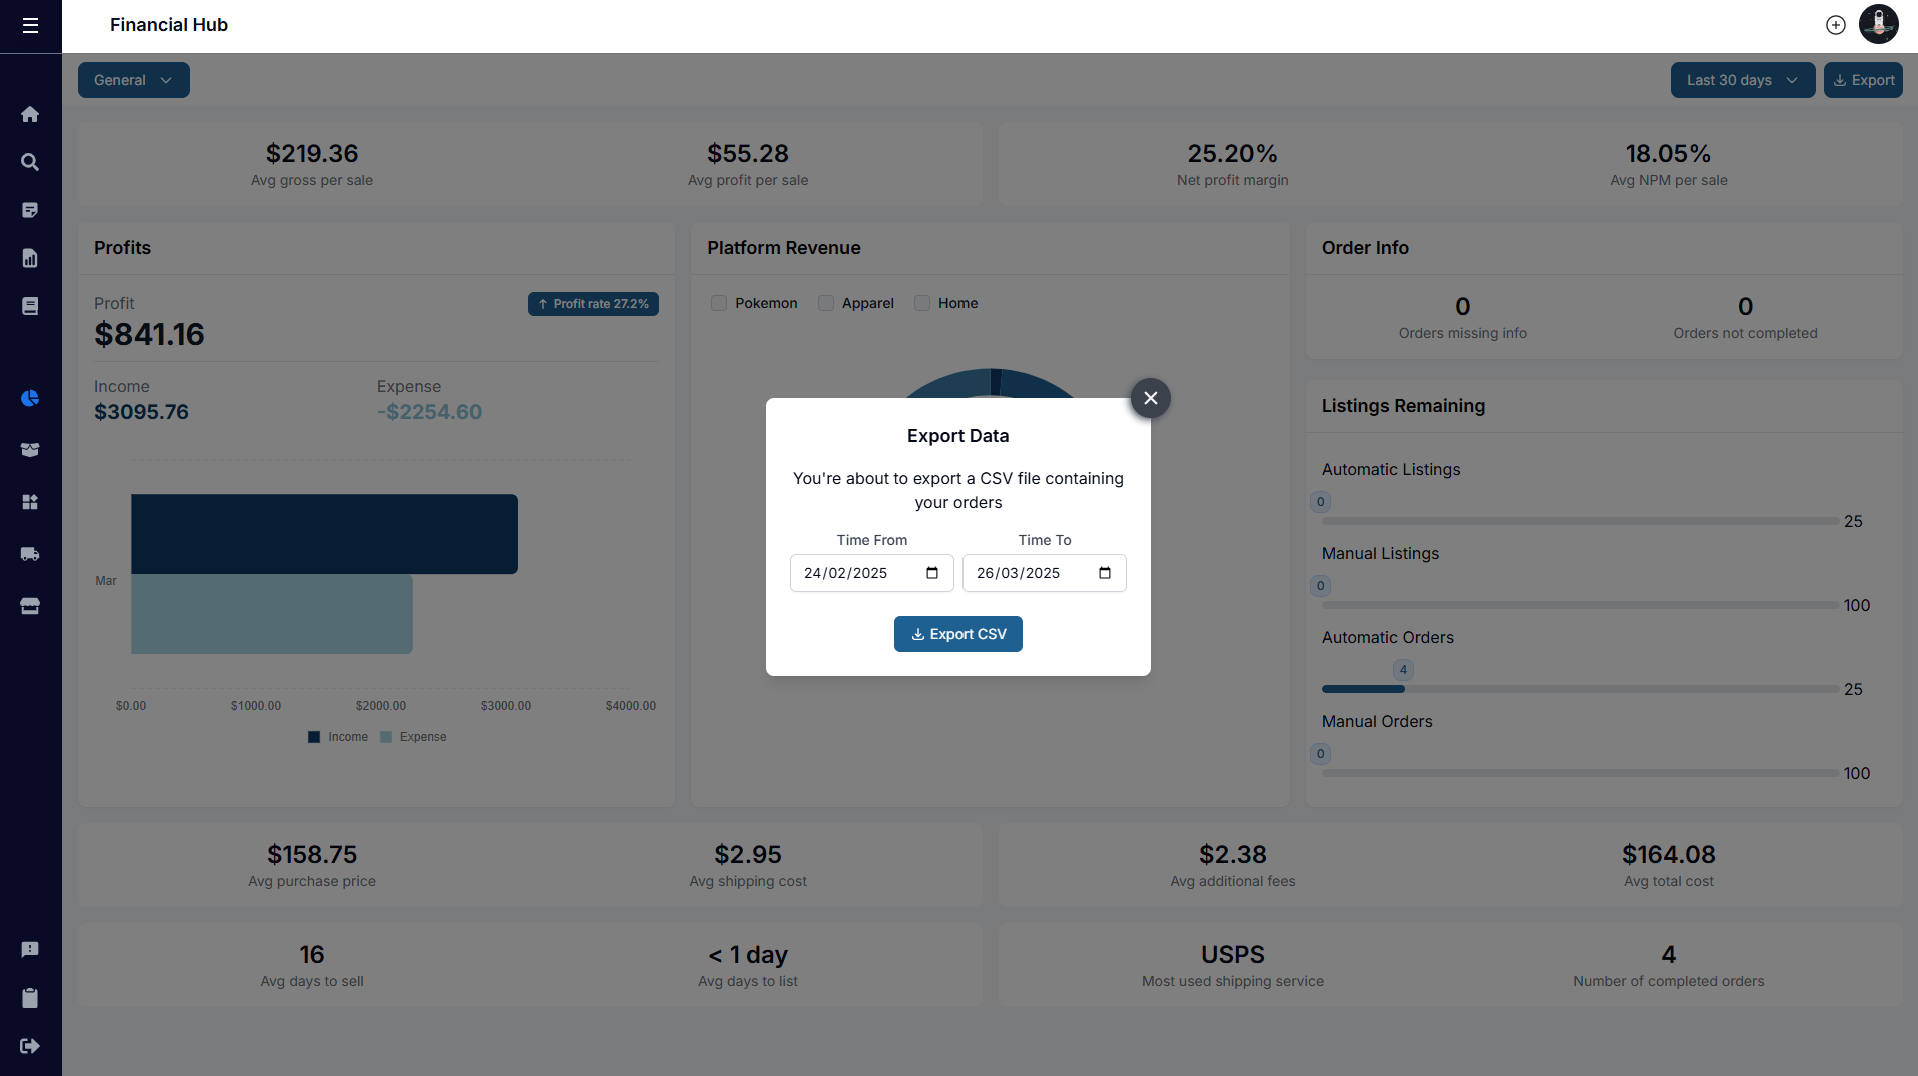Click the Export CSV button
The image size is (1918, 1076).
958,634
